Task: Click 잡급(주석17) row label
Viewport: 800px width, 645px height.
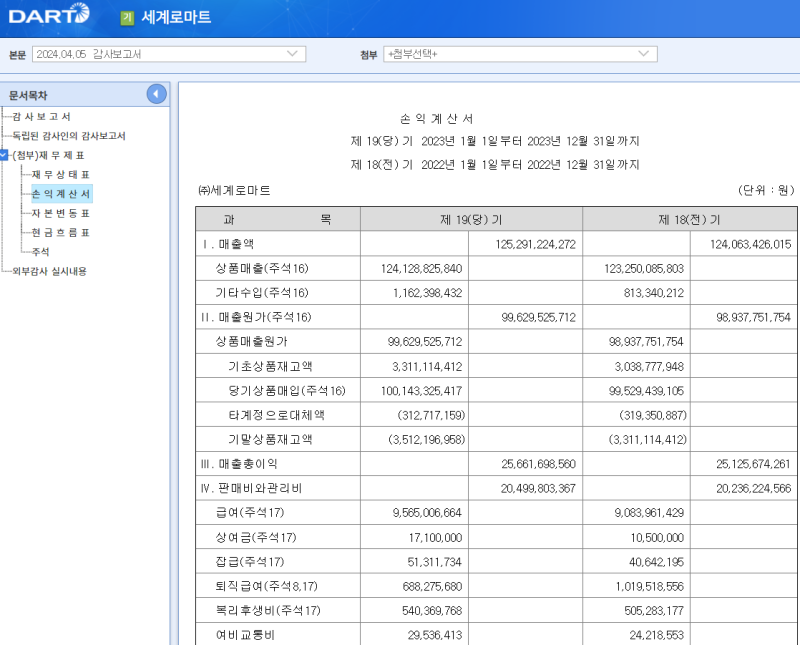Action: coord(250,562)
